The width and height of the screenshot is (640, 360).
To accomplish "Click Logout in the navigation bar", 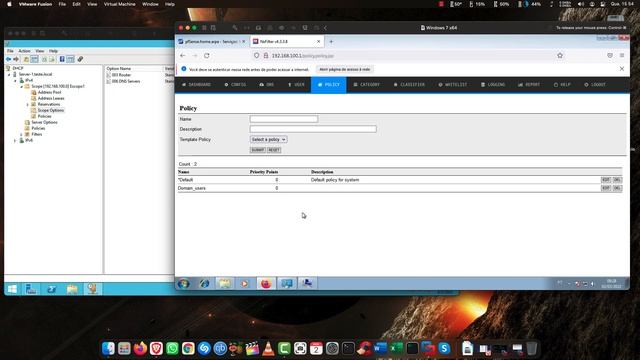I will 595,84.
